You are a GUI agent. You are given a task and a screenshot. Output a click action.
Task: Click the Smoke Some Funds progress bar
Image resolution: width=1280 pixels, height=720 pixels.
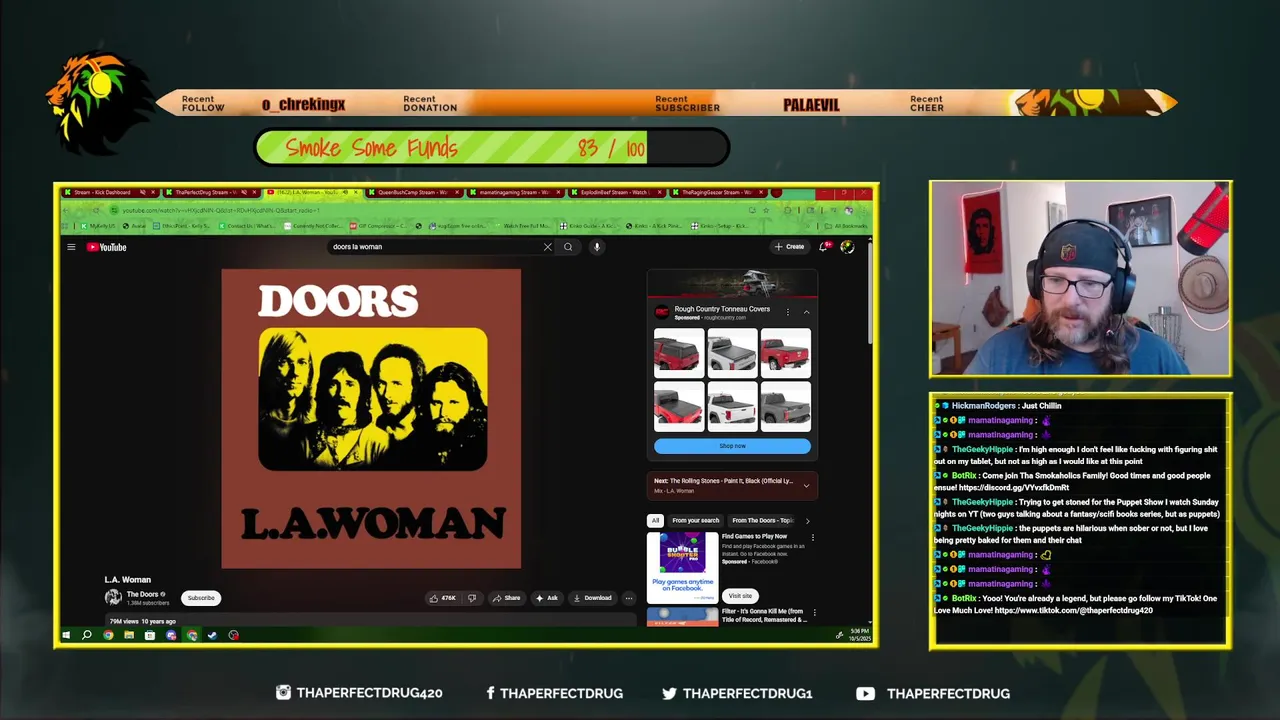click(x=492, y=148)
